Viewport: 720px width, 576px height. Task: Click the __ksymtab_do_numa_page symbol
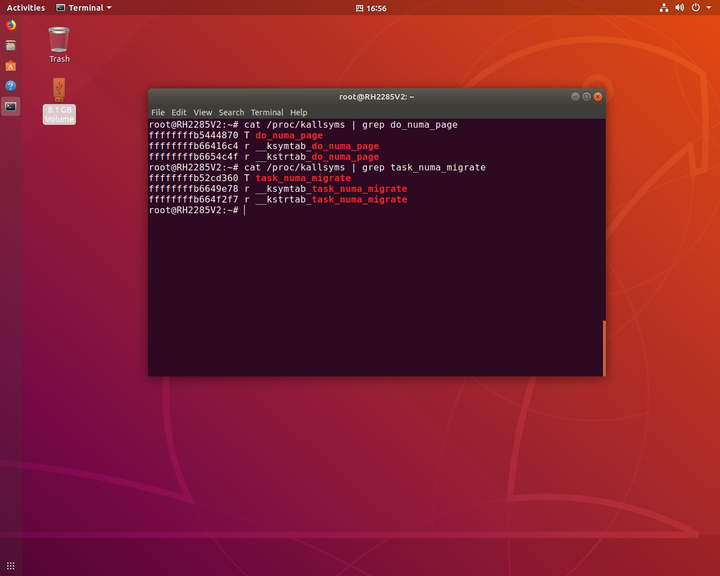(x=317, y=146)
